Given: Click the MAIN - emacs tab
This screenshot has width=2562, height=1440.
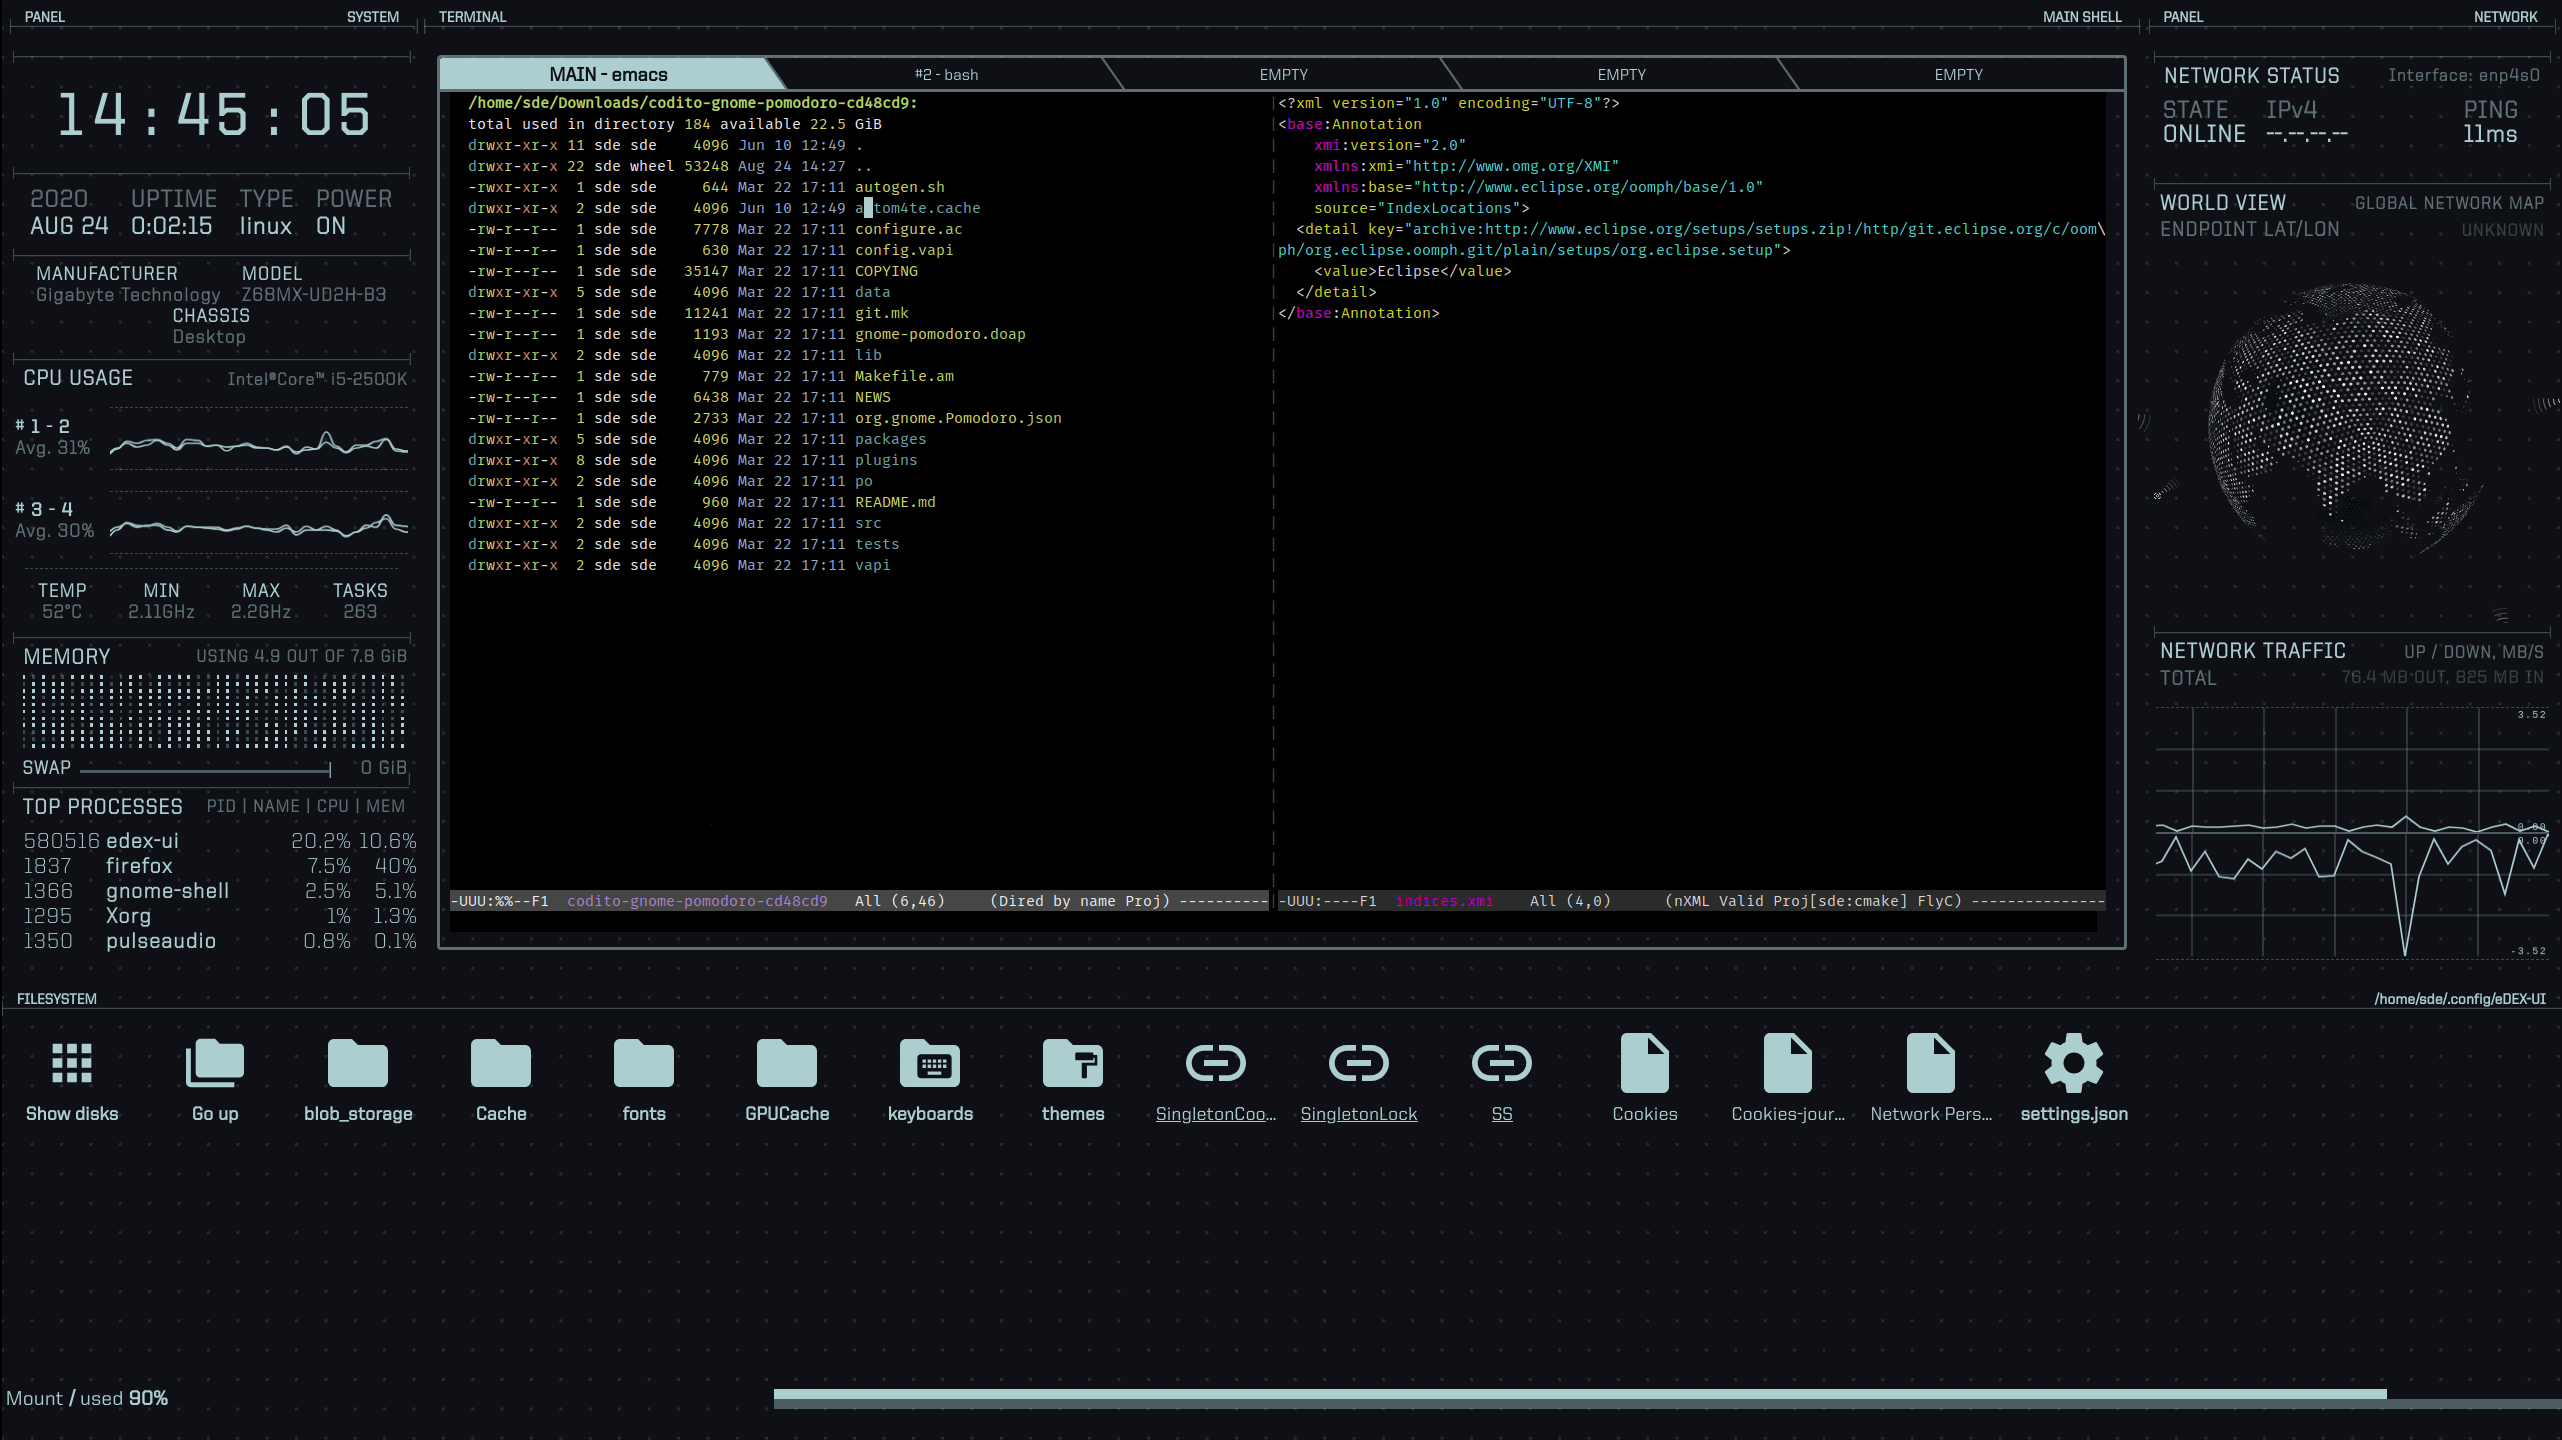Looking at the screenshot, I should (609, 74).
